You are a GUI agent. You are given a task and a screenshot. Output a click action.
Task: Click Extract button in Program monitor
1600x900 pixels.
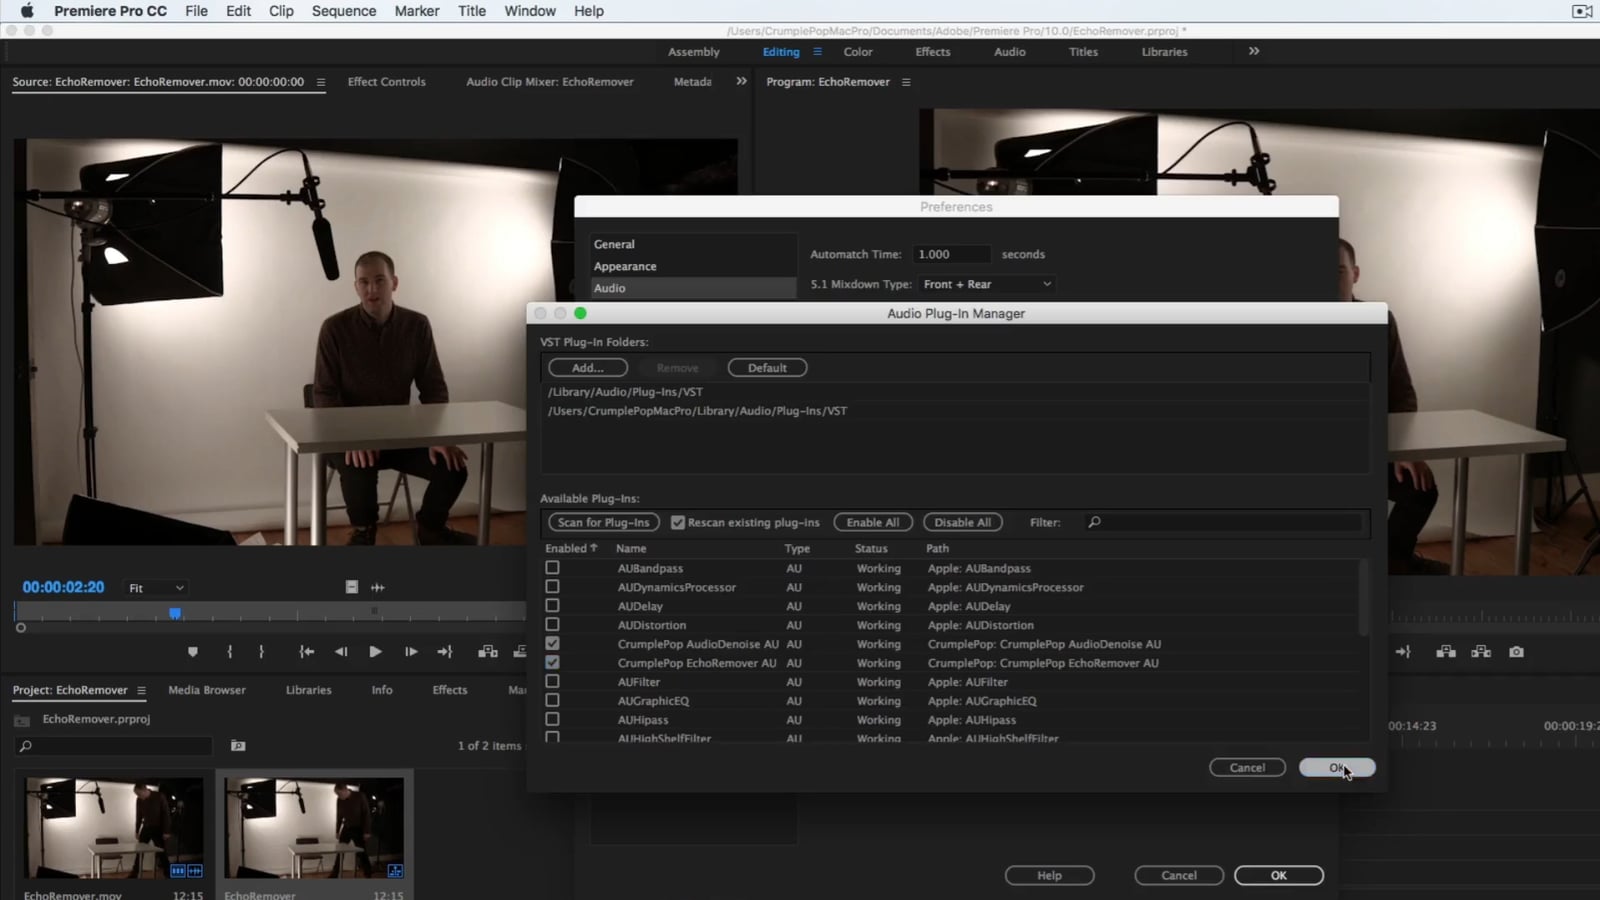[1481, 652]
